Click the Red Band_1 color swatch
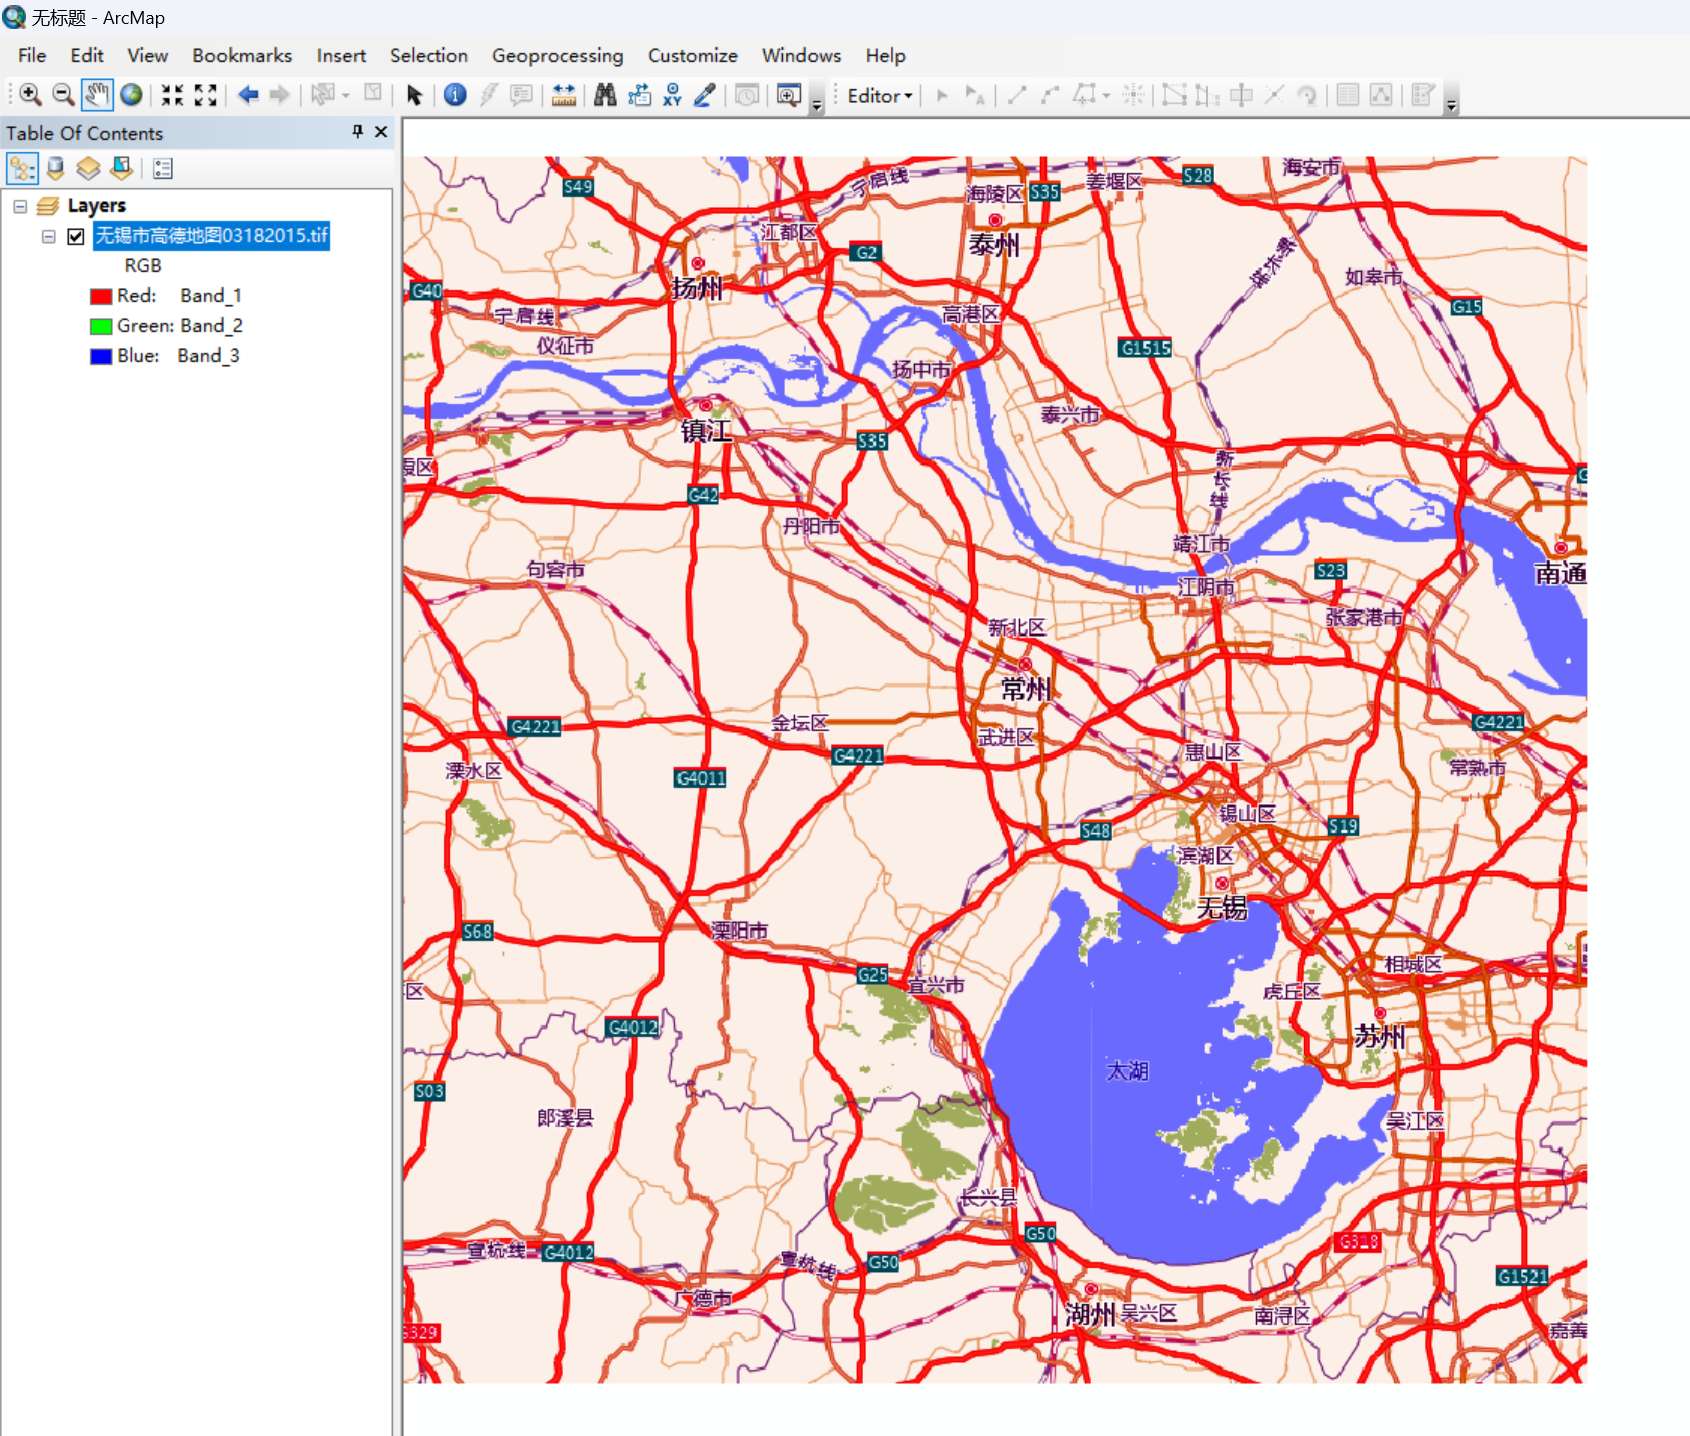This screenshot has width=1690, height=1436. pos(100,296)
